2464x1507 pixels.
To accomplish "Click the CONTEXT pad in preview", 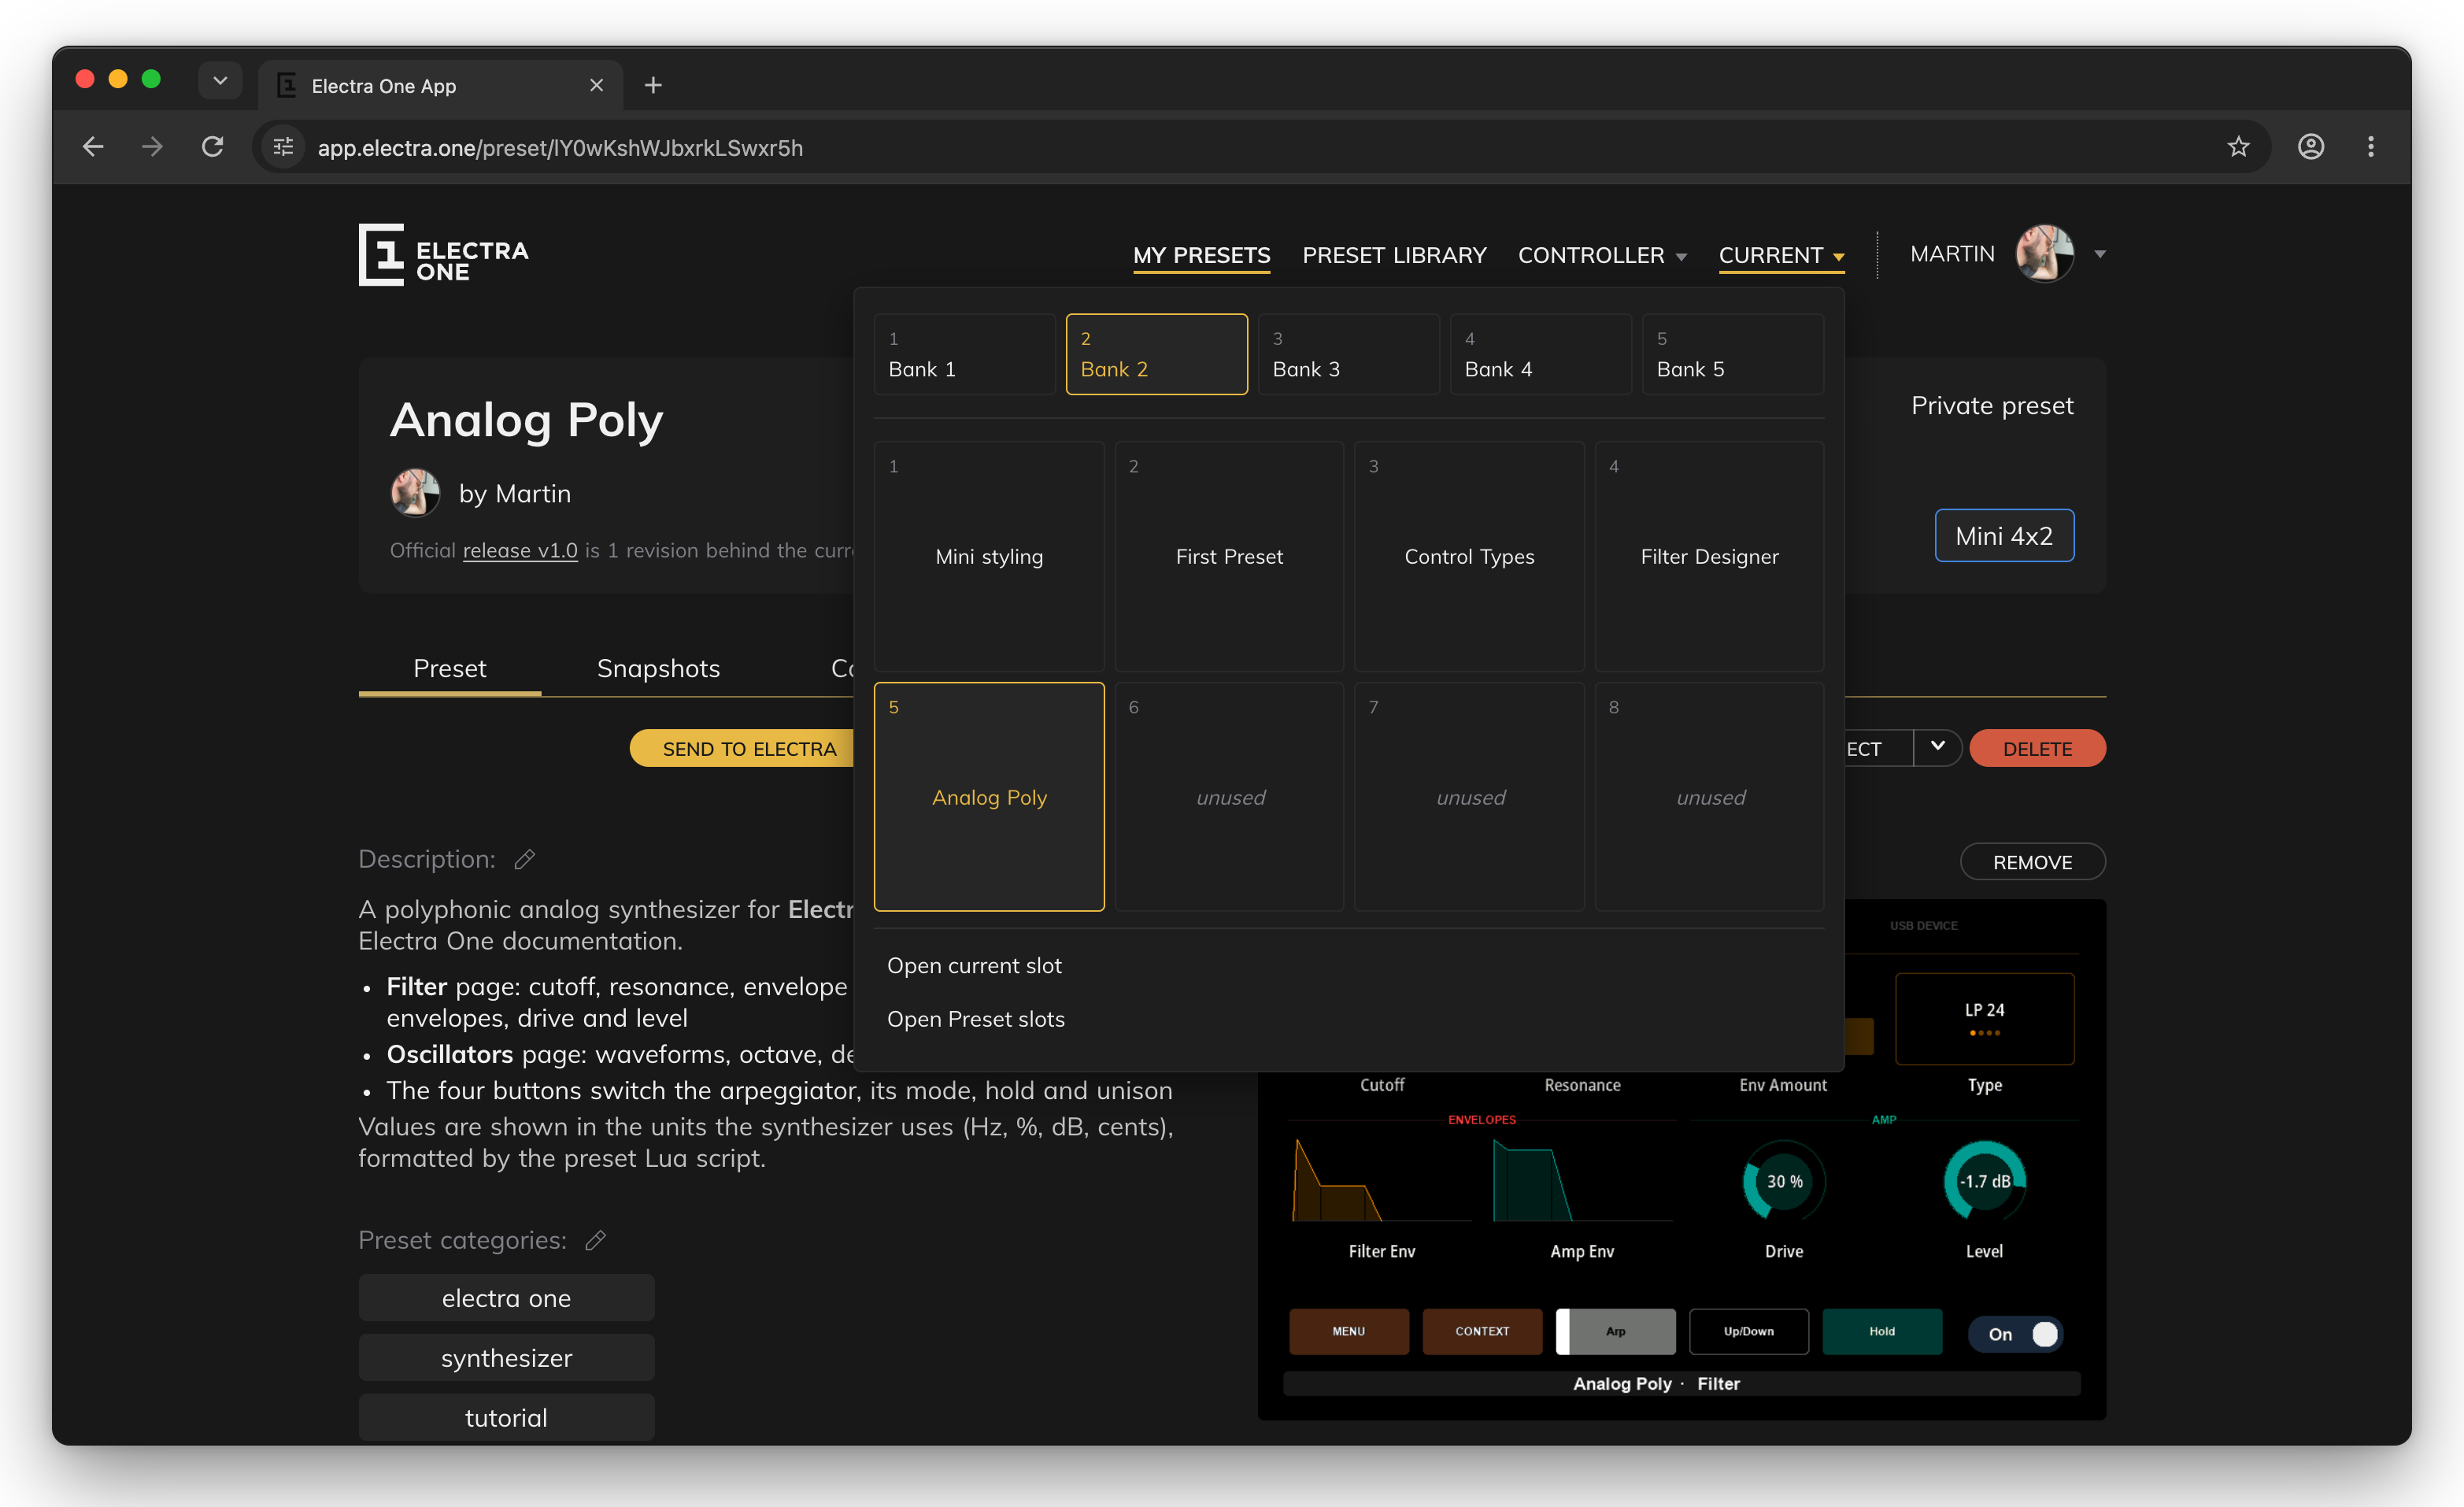I will click(1482, 1331).
